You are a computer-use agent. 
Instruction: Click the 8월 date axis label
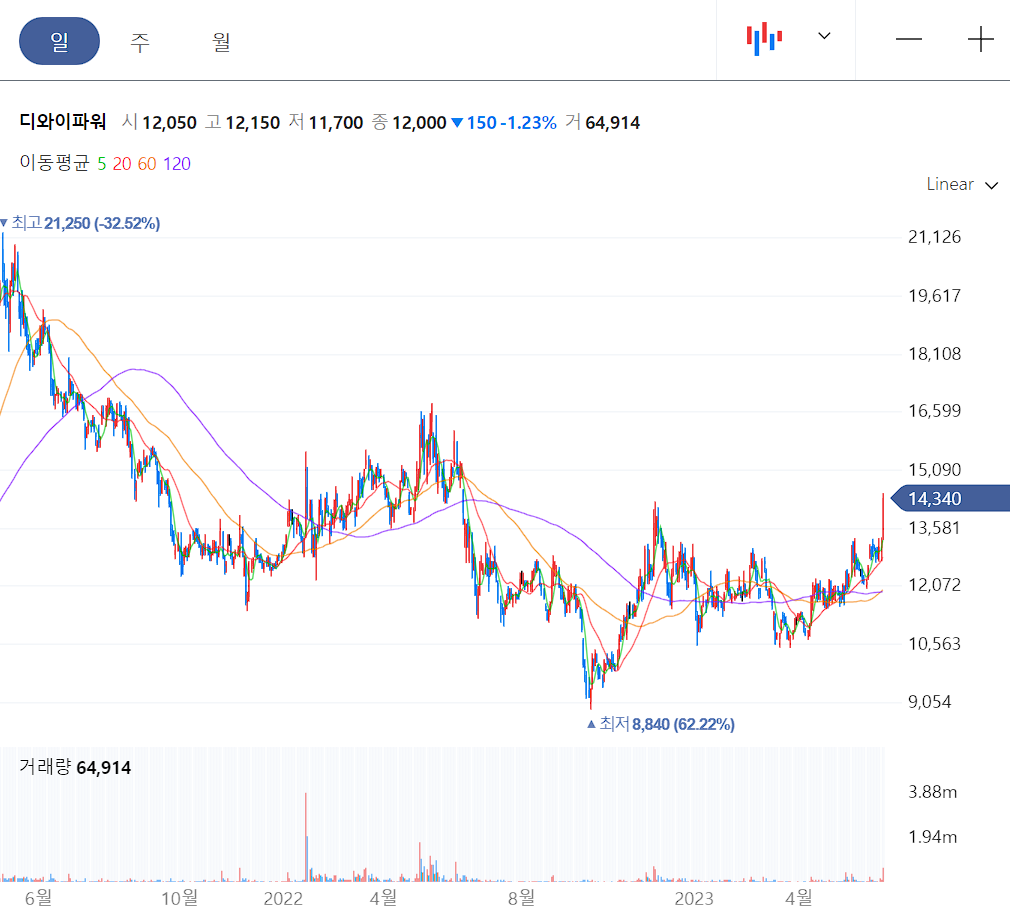(521, 898)
